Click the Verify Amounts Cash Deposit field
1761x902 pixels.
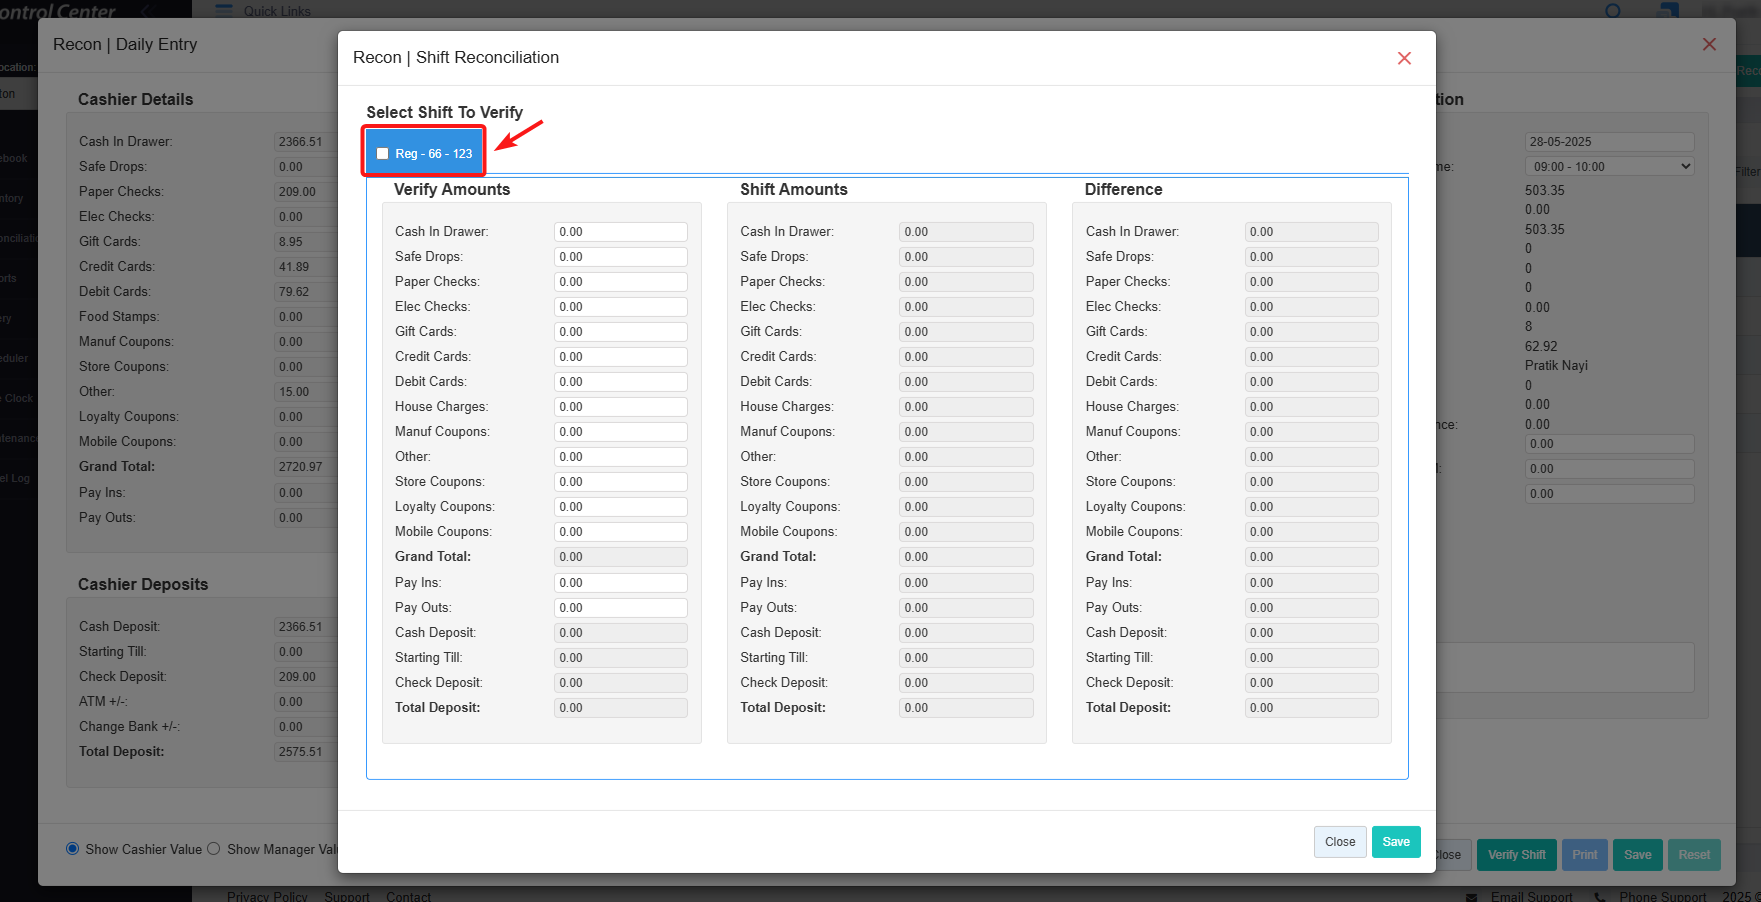[621, 633]
